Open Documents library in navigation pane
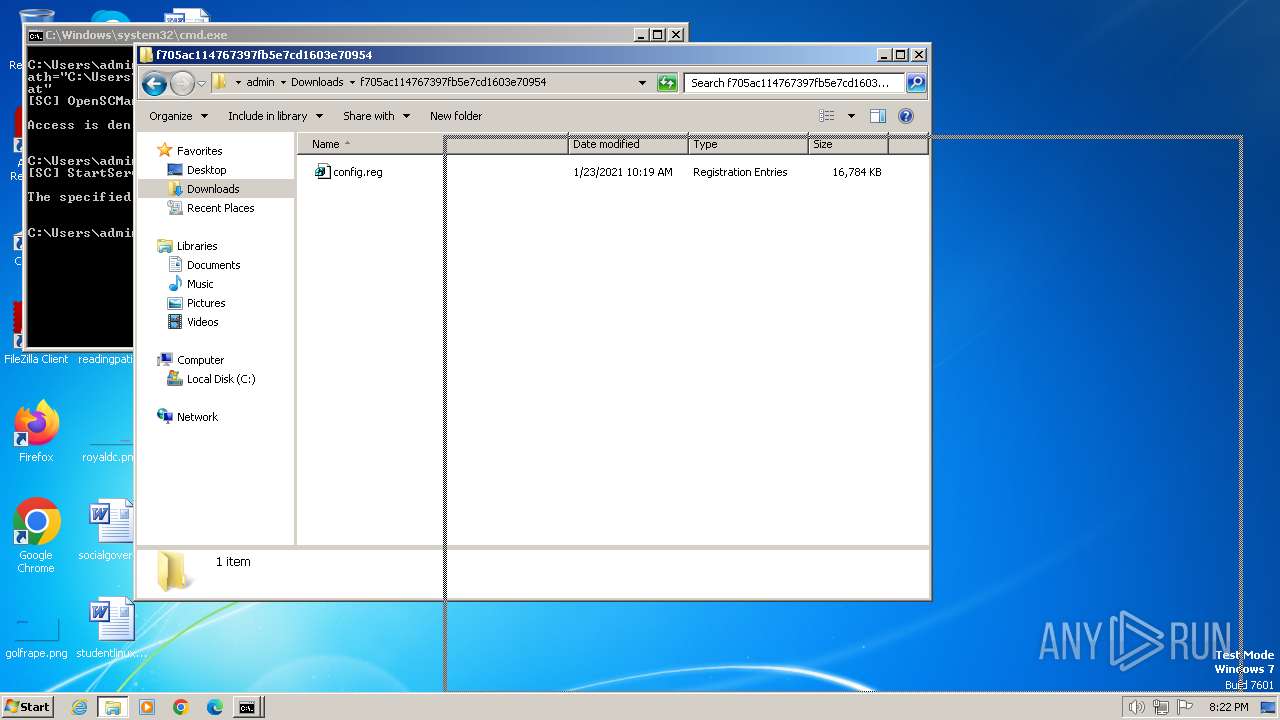The height and width of the screenshot is (720, 1280). [x=213, y=265]
